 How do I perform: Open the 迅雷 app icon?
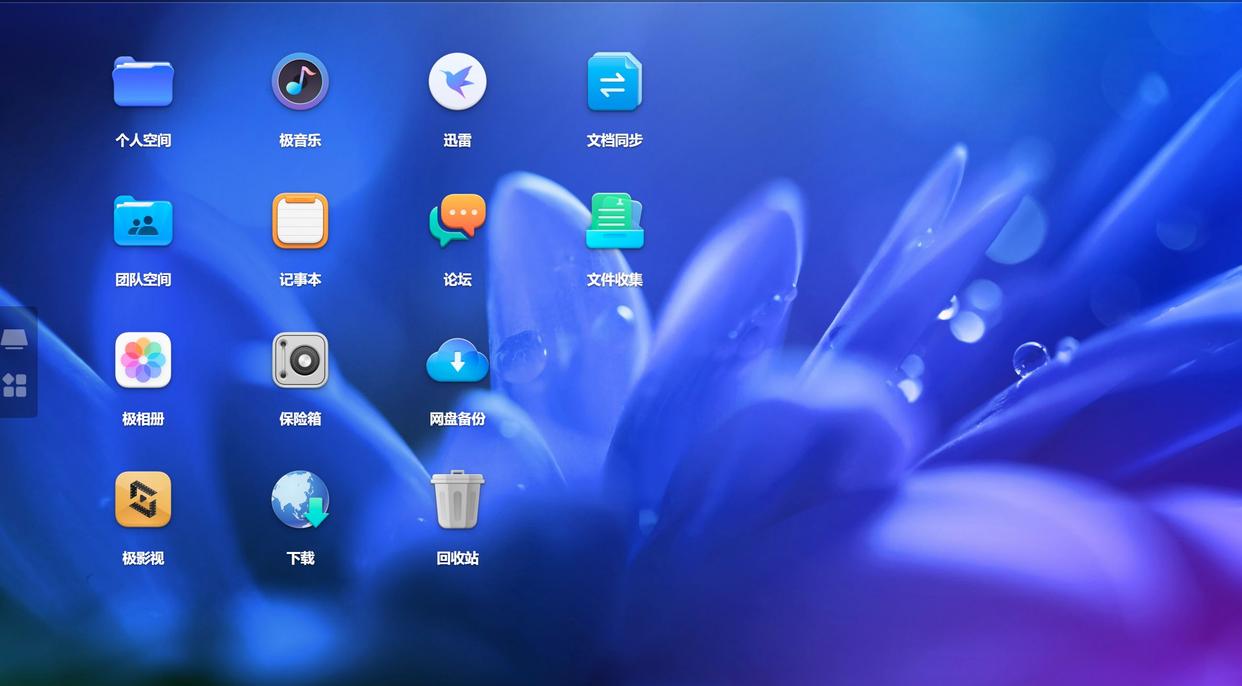[457, 81]
